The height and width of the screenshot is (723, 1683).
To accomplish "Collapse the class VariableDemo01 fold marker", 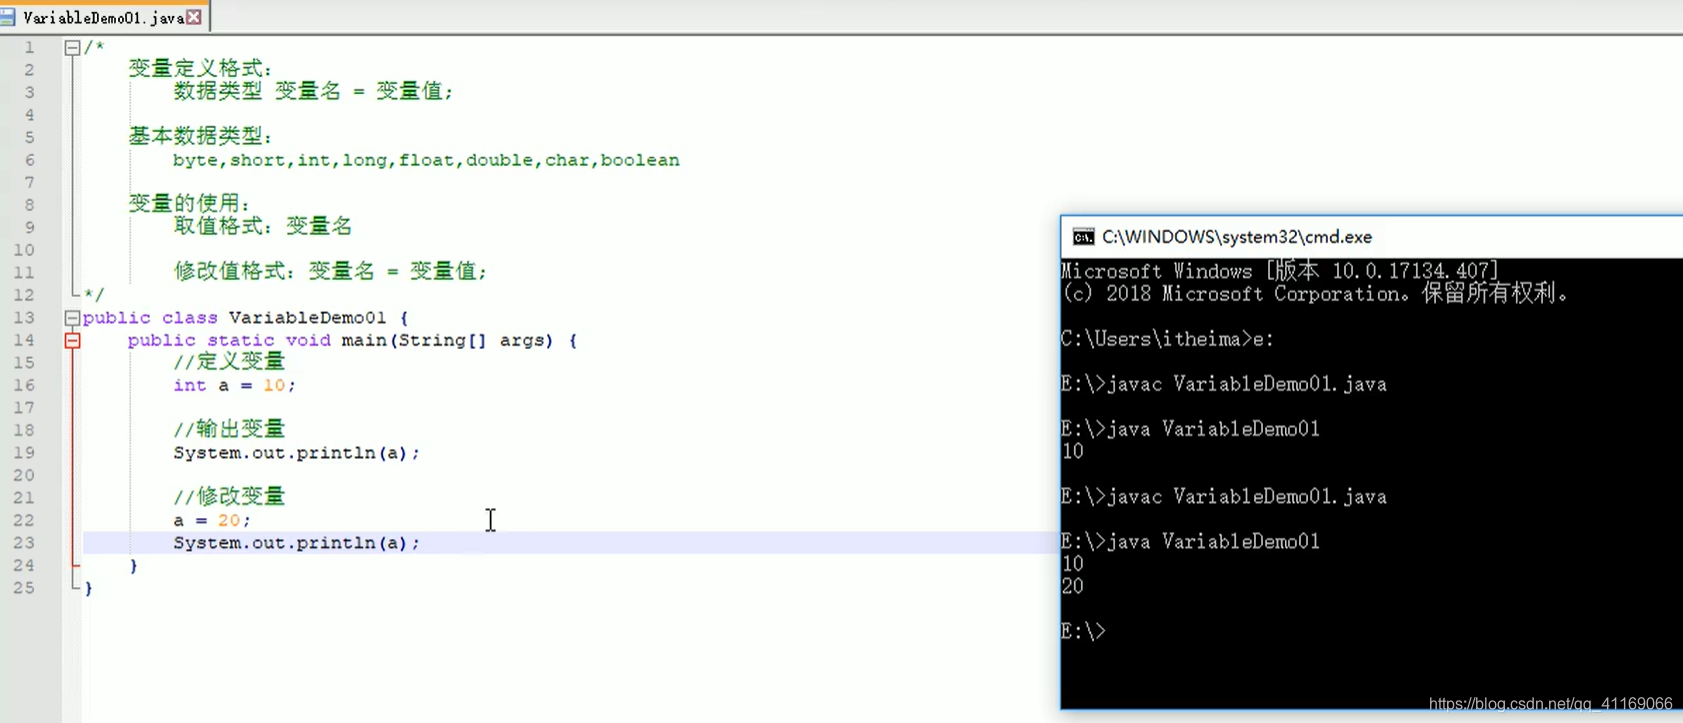I will (x=72, y=318).
